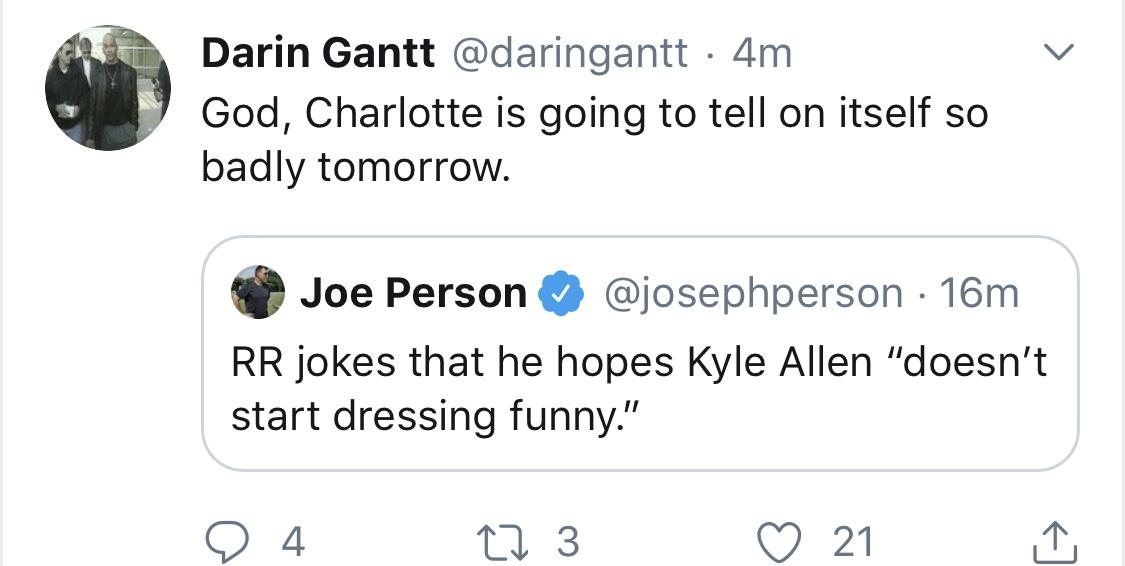Click Joe Person's blue verified badge
This screenshot has width=1125, height=566.
pyautogui.click(x=563, y=294)
